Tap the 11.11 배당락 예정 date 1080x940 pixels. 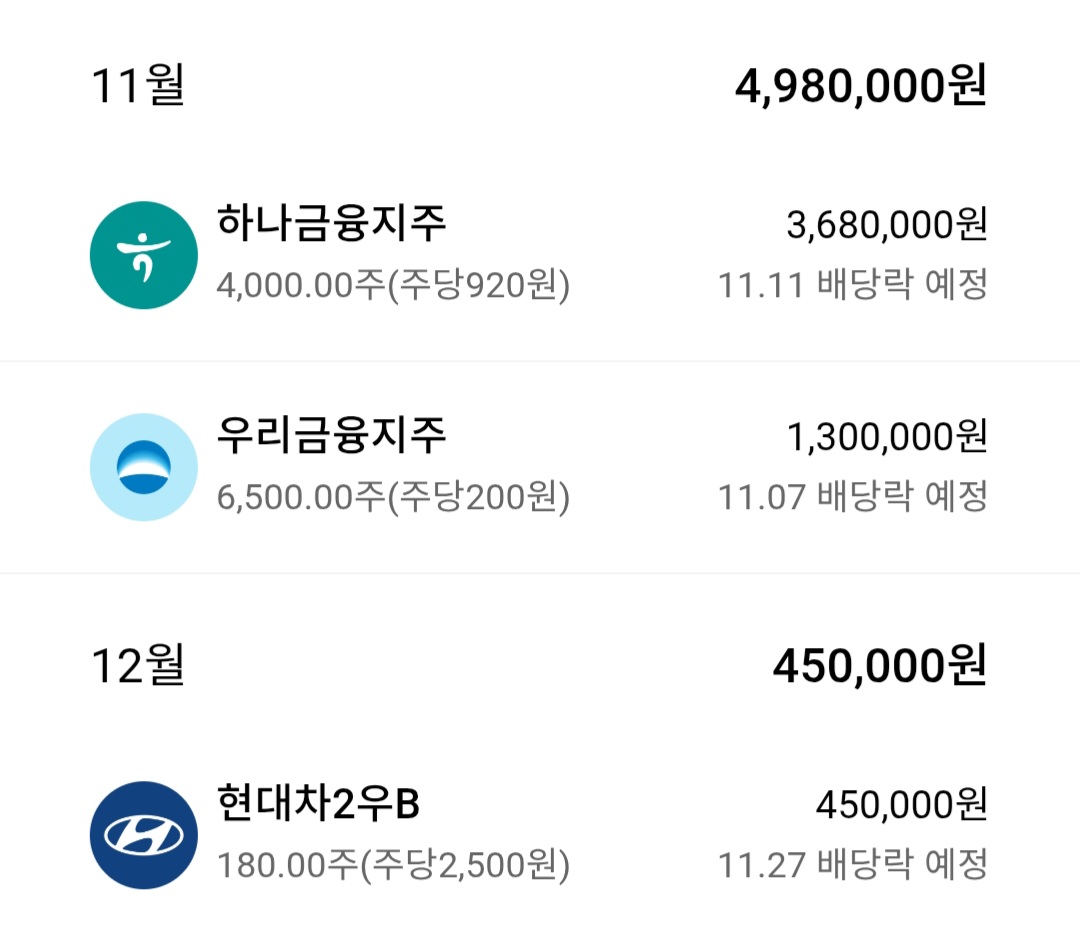click(853, 284)
